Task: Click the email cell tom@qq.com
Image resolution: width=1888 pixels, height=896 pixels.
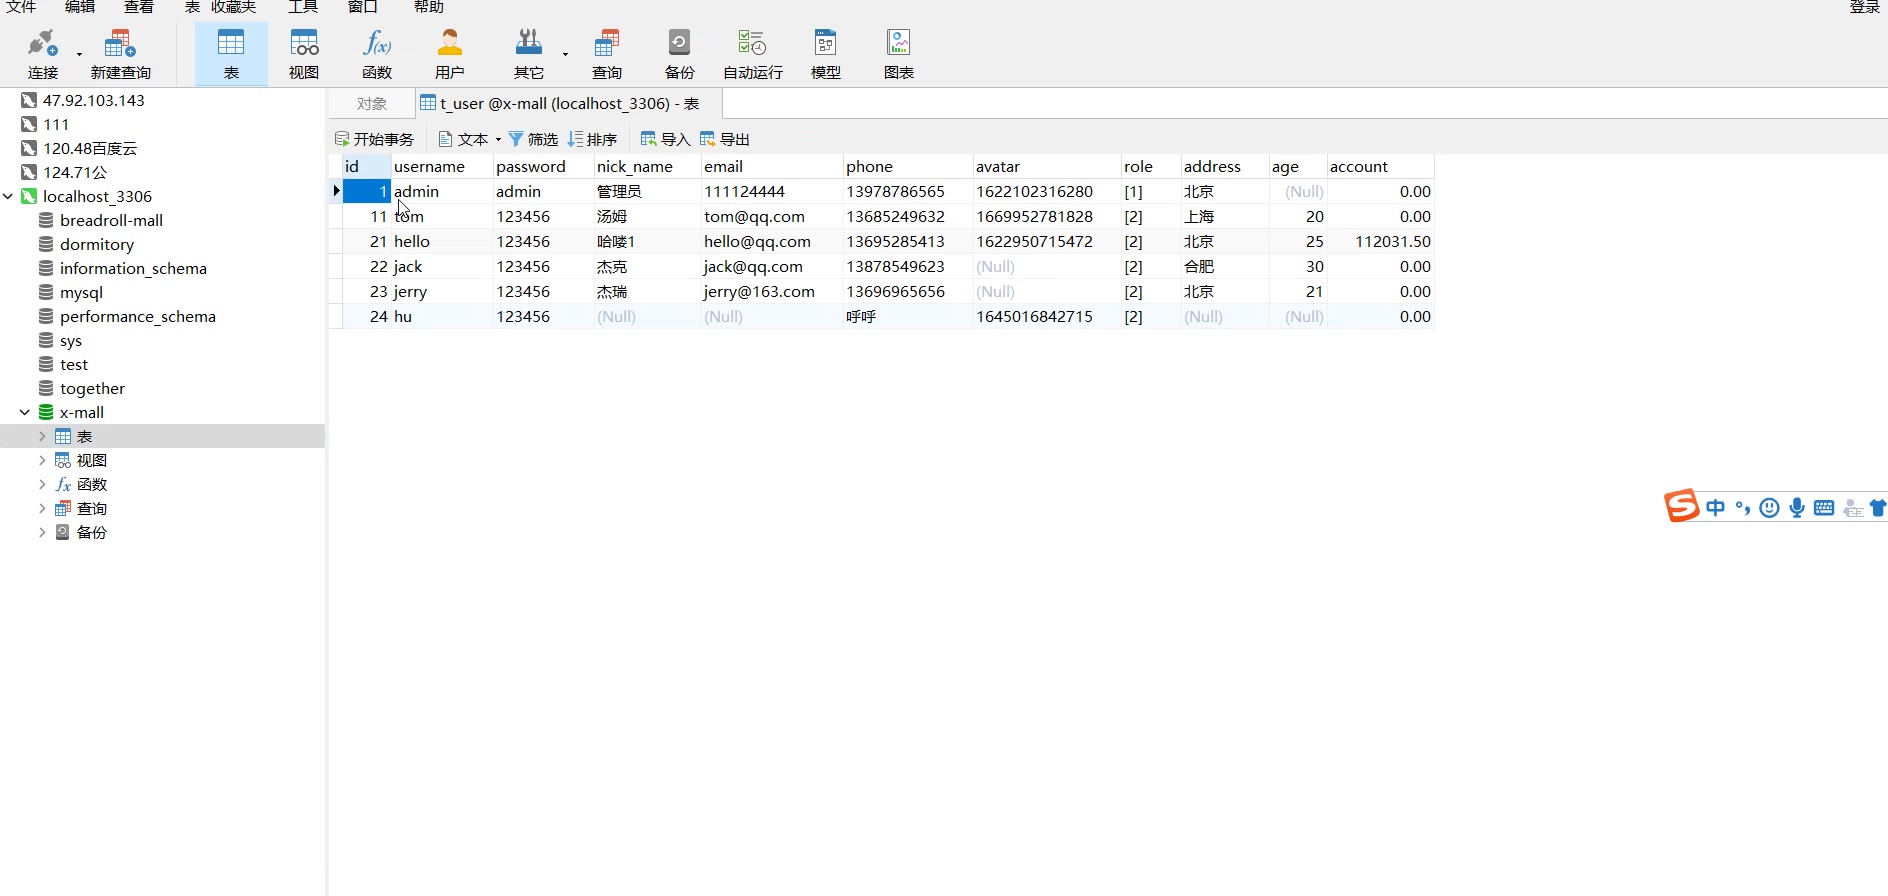Action: (x=754, y=216)
